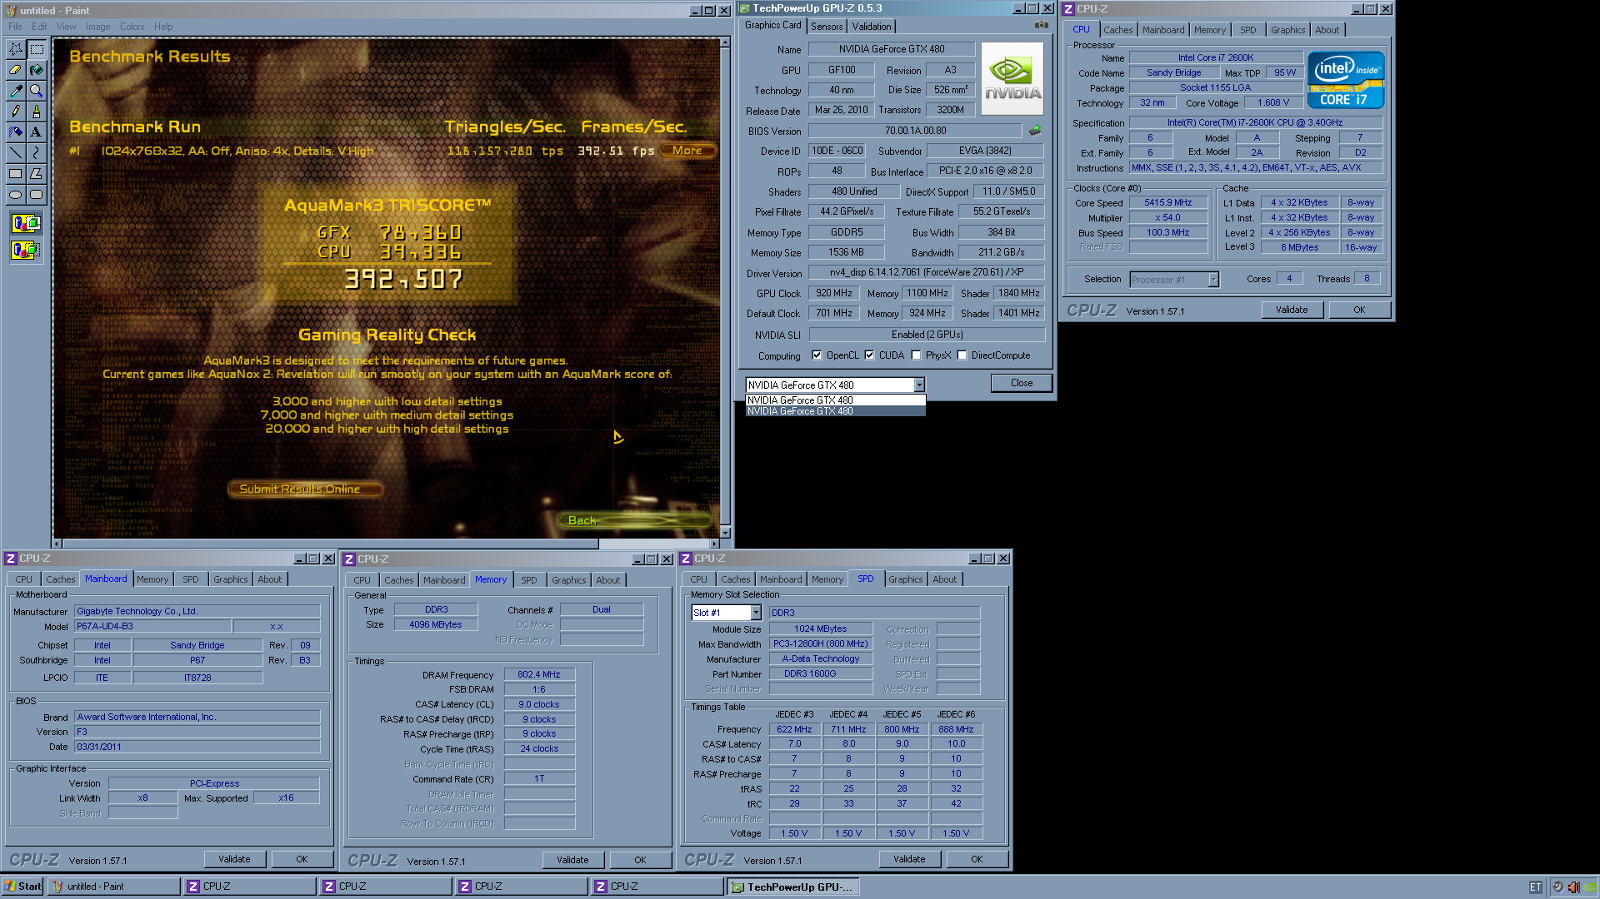This screenshot has height=899, width=1600.
Task: Switch to the Sensors tab in GPU-Z
Action: (x=827, y=26)
